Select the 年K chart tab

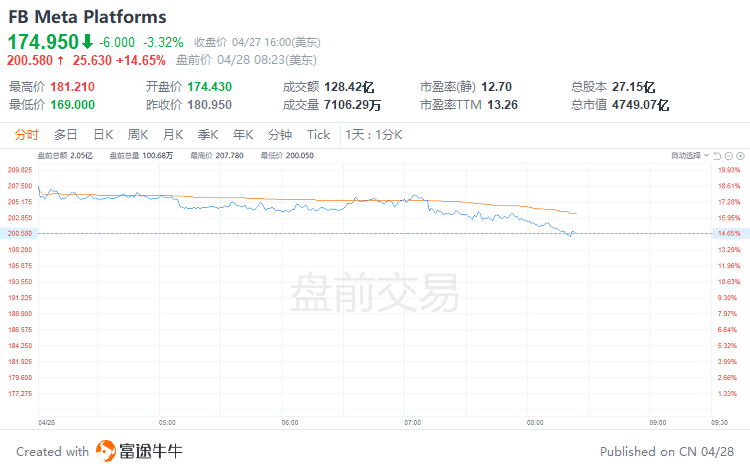[x=243, y=135]
